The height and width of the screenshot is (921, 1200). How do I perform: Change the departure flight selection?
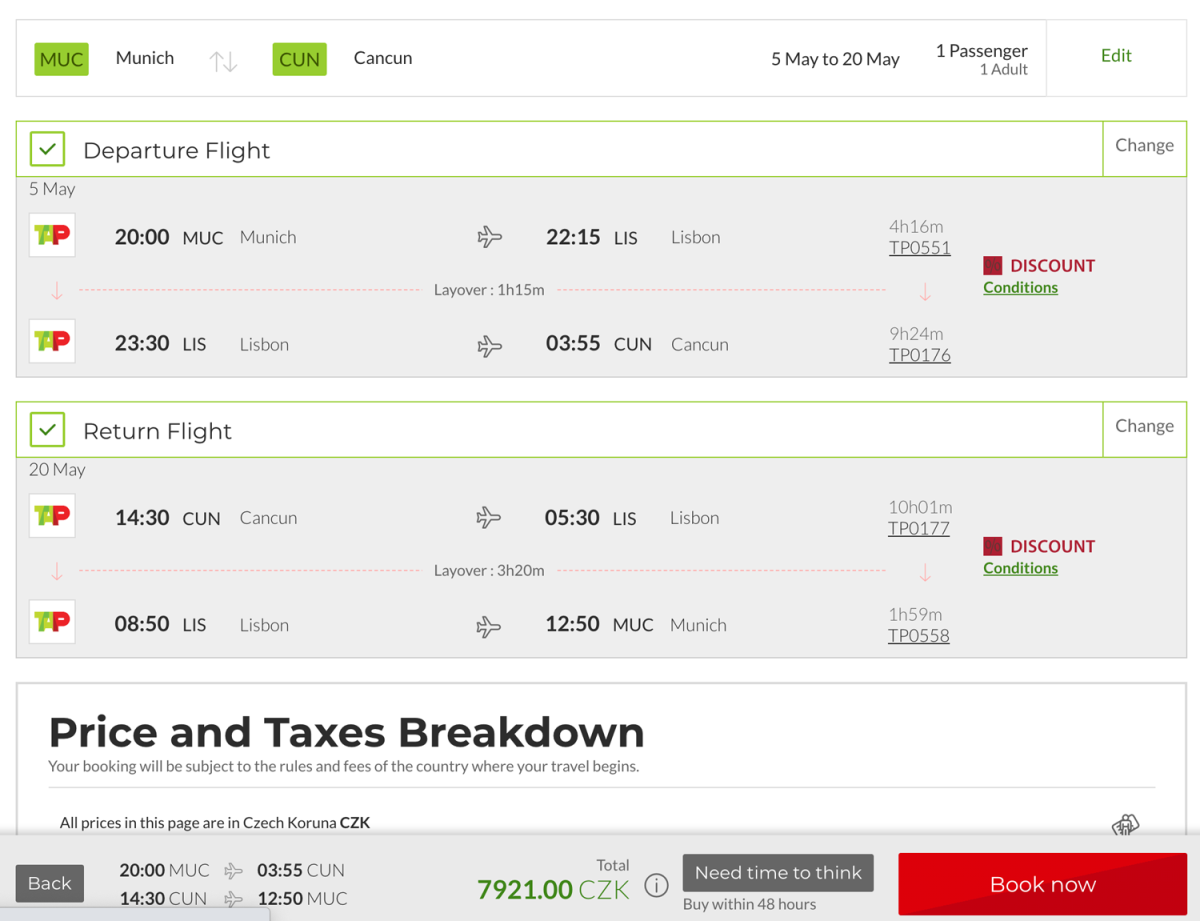(x=1144, y=146)
